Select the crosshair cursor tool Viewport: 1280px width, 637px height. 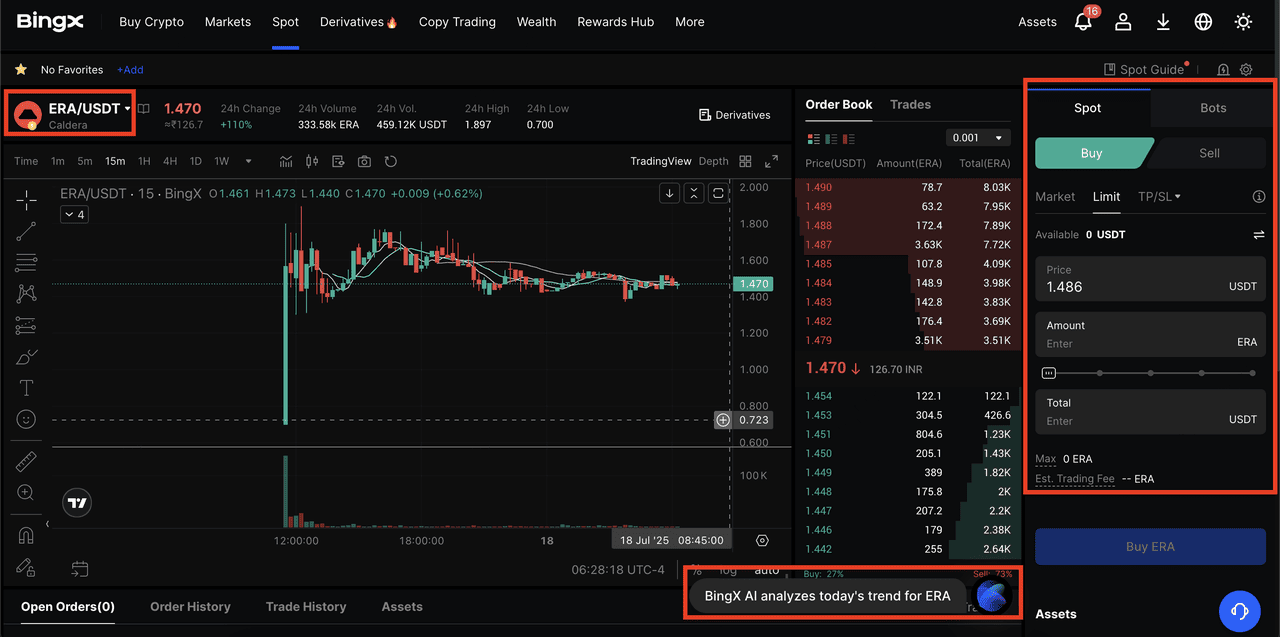point(26,200)
